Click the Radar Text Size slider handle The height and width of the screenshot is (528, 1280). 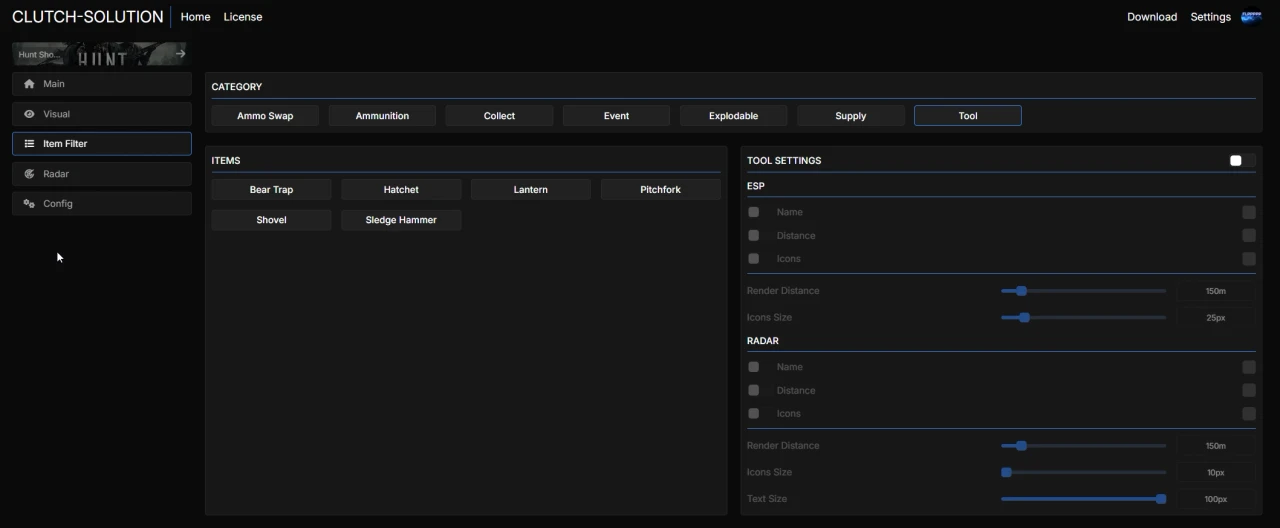(x=1161, y=499)
